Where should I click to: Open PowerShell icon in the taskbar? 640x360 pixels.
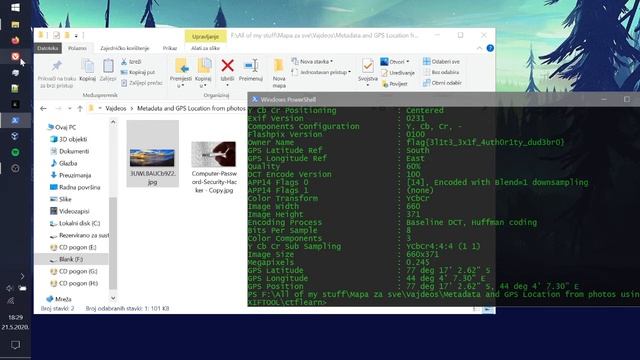pyautogui.click(x=15, y=120)
